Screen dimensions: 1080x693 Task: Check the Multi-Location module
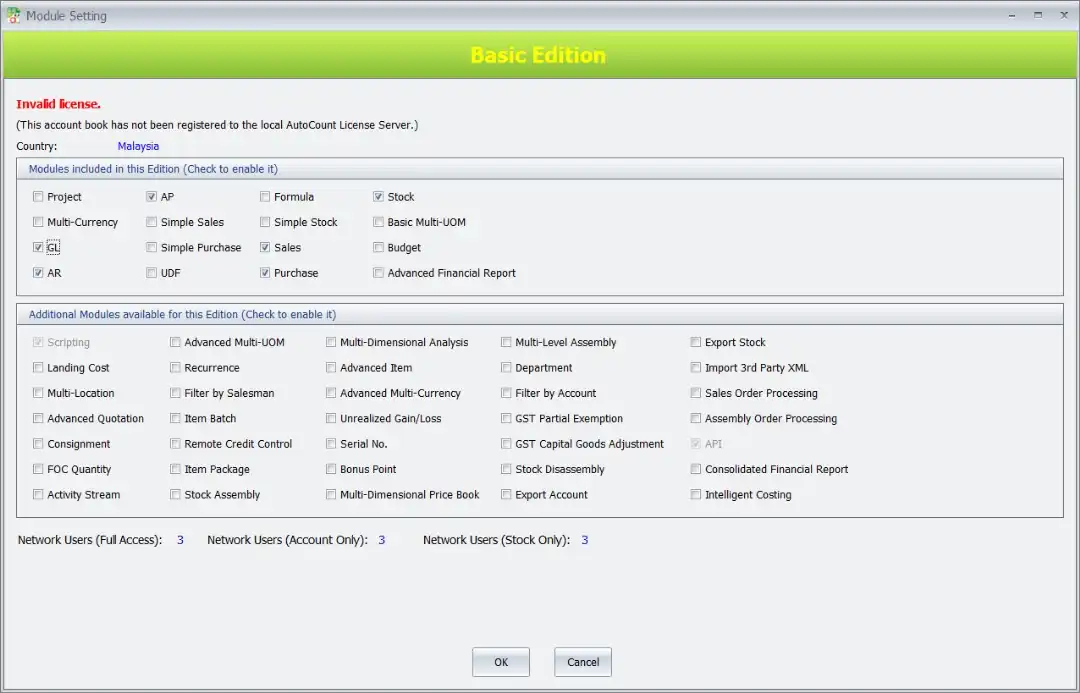(x=37, y=392)
